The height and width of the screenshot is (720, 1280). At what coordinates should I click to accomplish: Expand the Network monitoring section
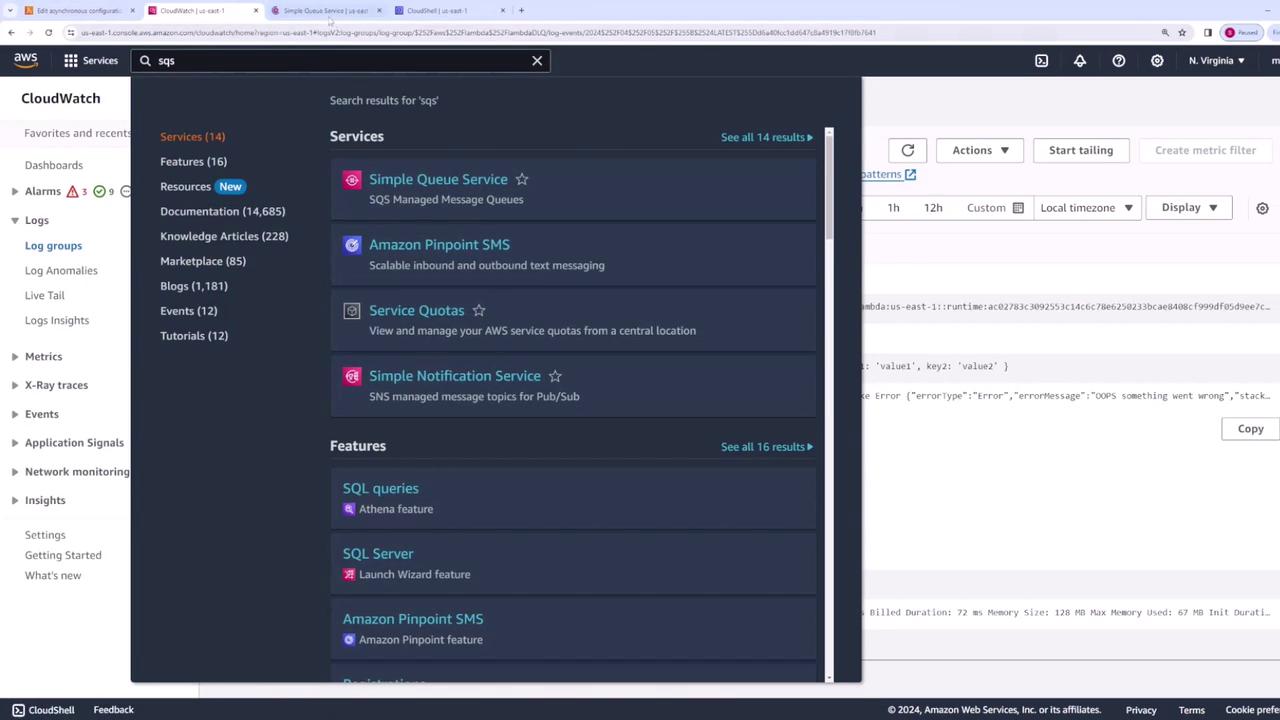(x=15, y=472)
